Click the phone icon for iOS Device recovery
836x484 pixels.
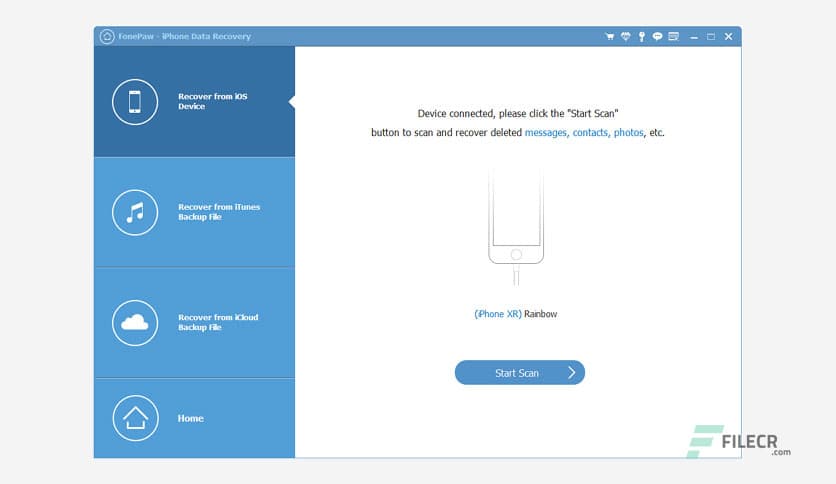tap(135, 102)
